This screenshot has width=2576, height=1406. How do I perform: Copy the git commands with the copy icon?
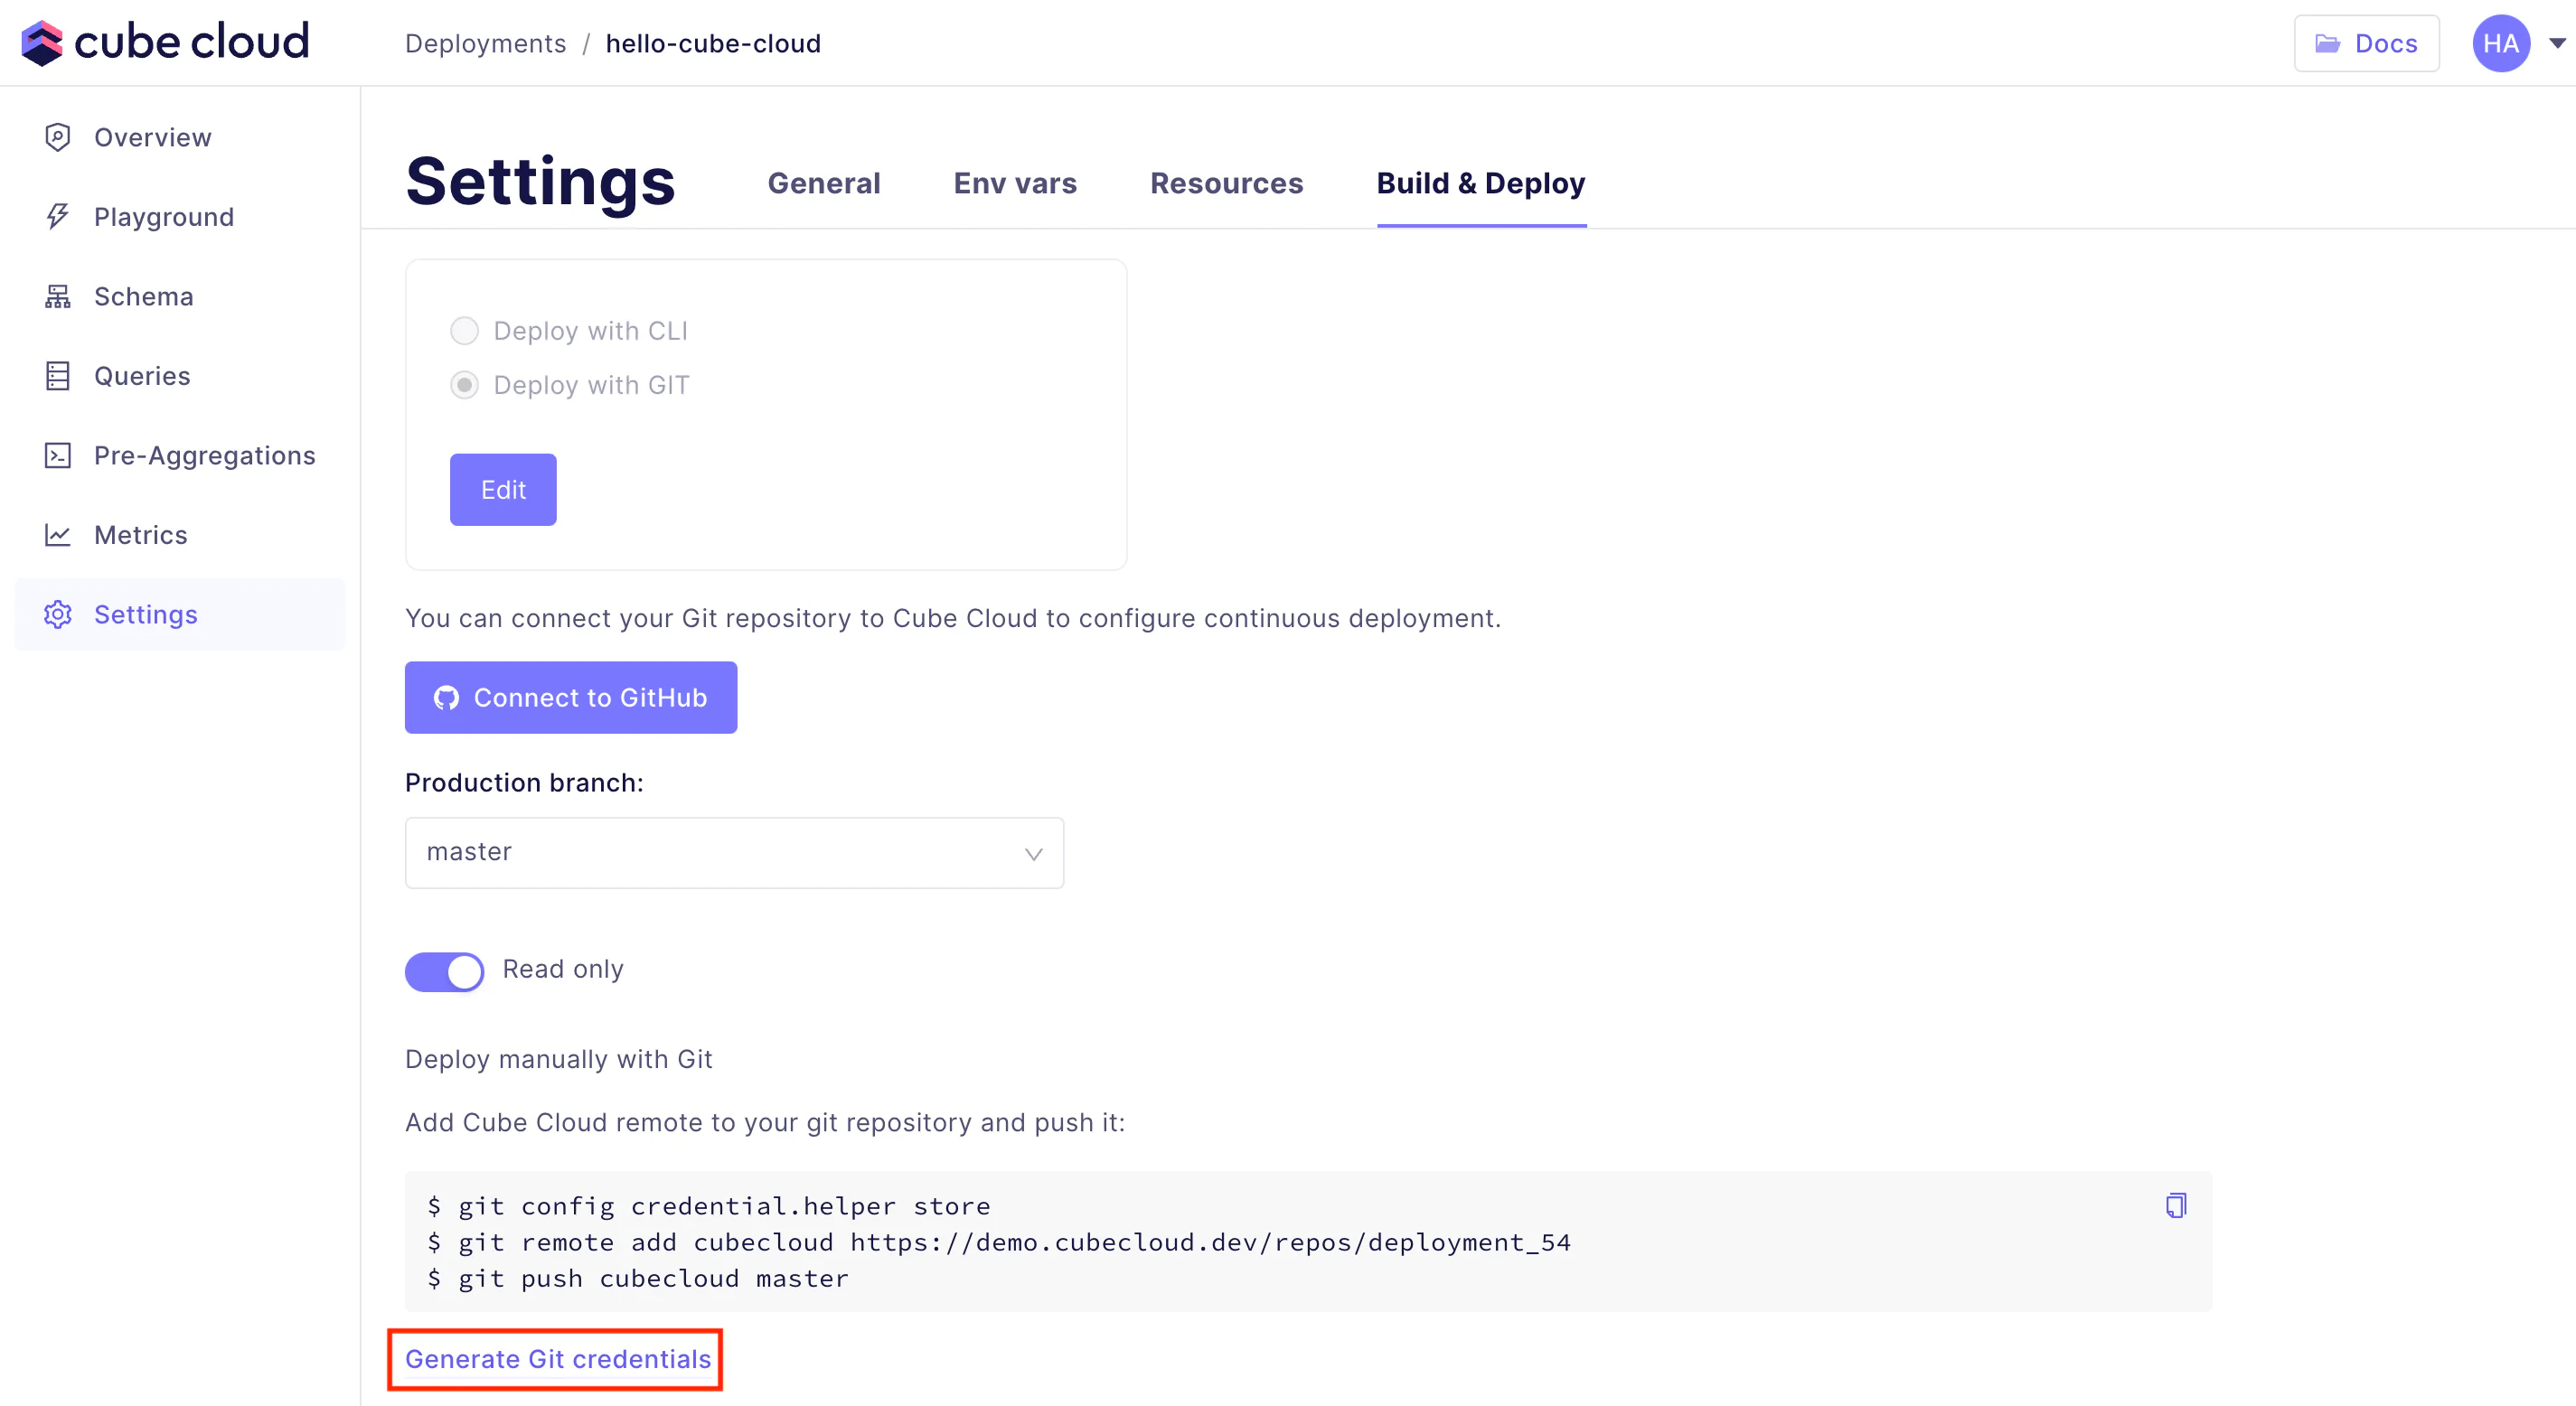click(x=2175, y=1205)
